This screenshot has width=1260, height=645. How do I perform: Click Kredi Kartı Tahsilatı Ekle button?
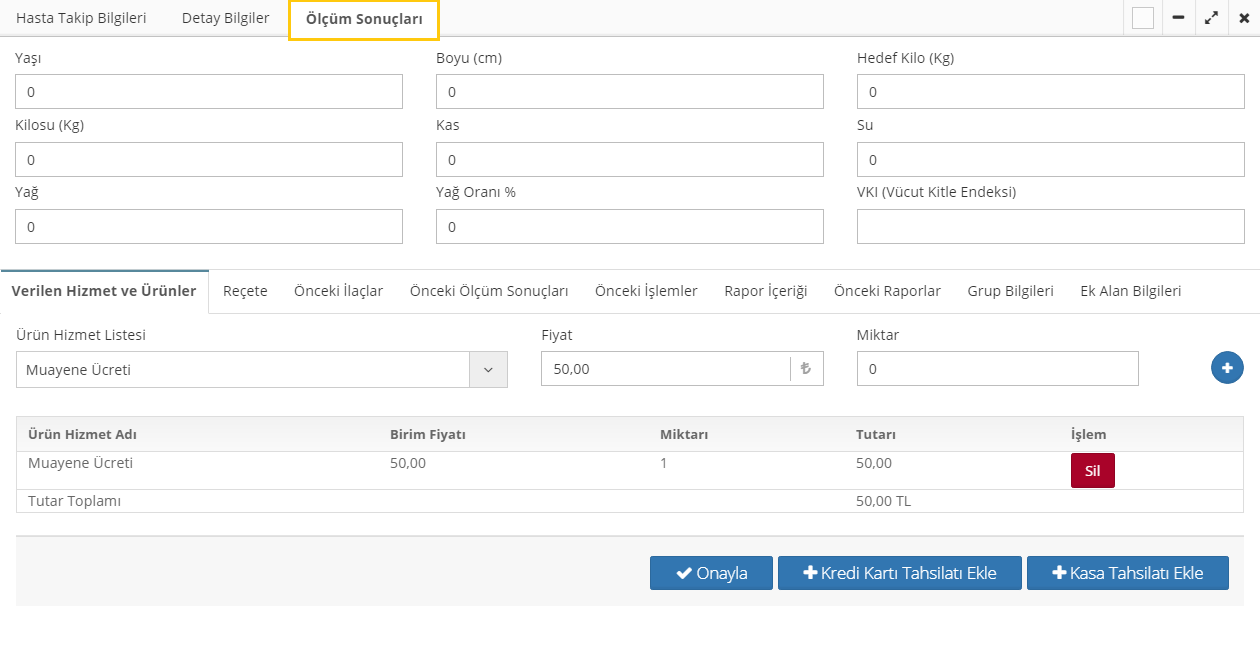pos(899,573)
